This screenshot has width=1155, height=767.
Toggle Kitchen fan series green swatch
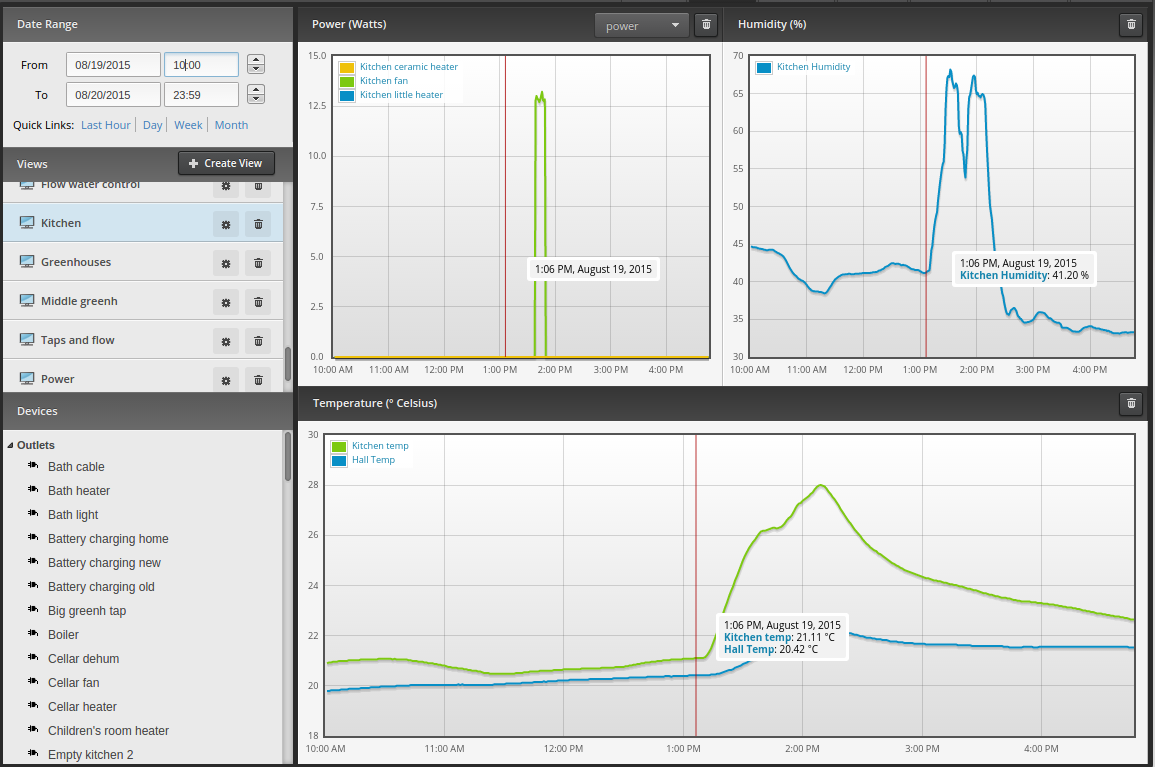coord(347,82)
